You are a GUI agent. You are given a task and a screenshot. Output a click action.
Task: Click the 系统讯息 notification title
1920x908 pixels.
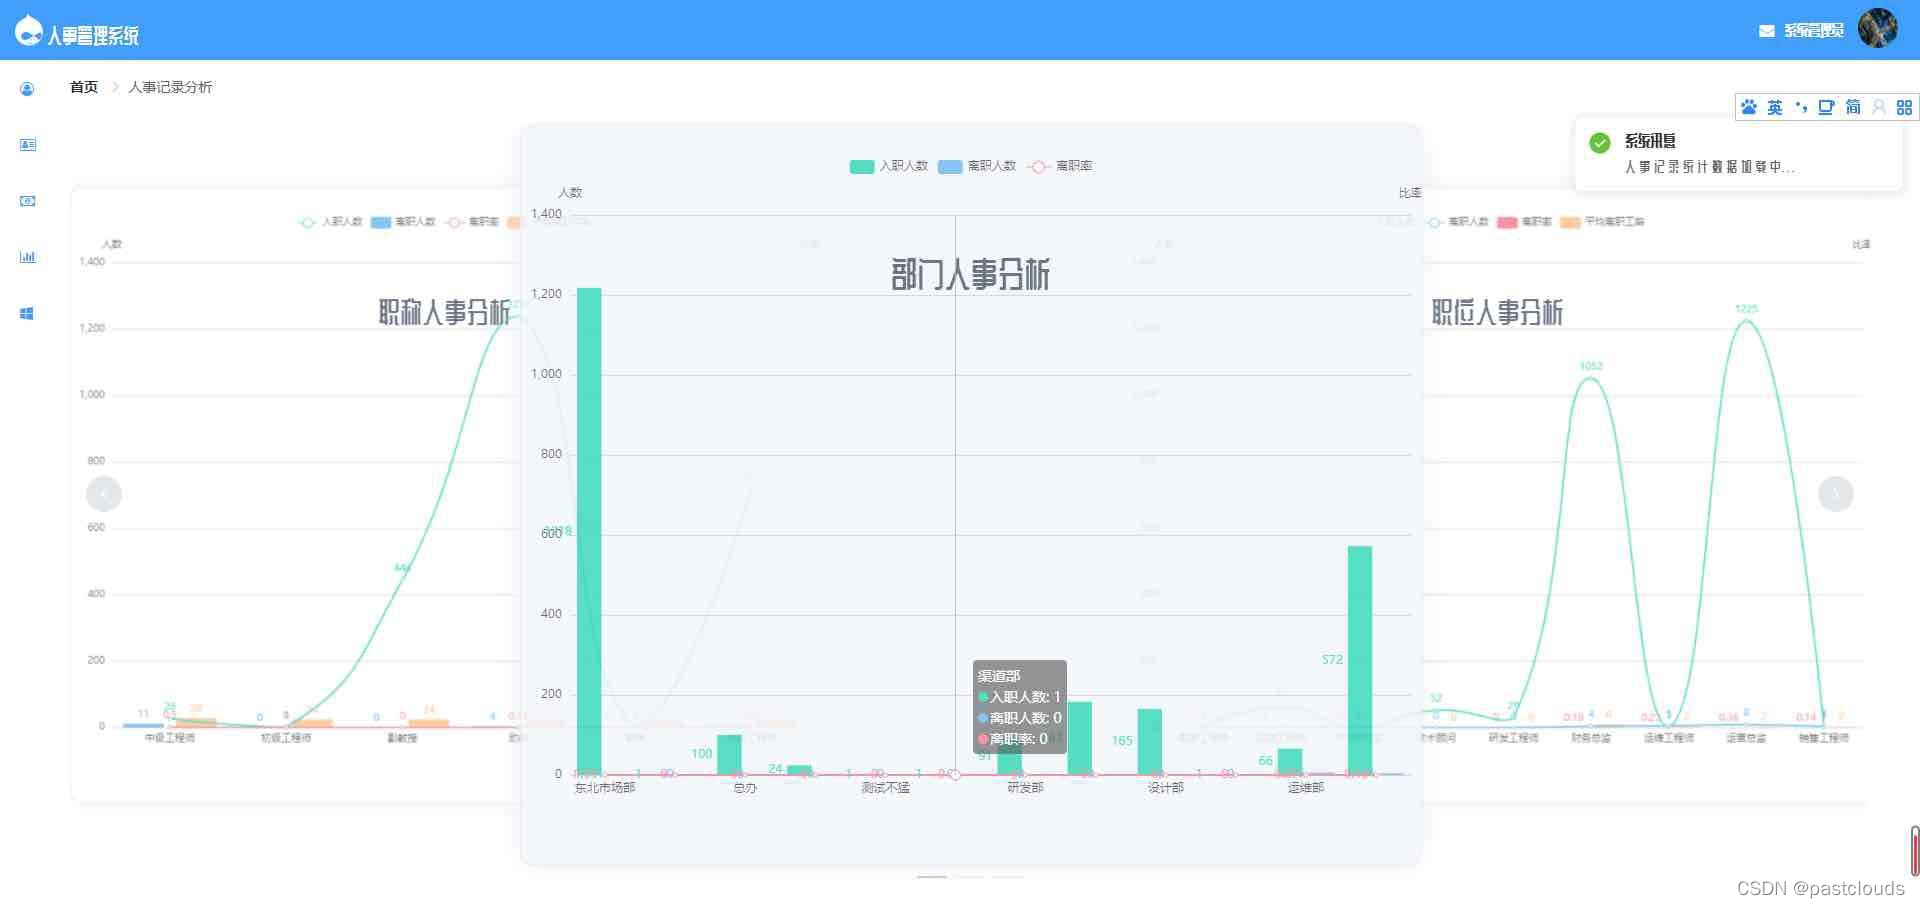coord(1650,141)
